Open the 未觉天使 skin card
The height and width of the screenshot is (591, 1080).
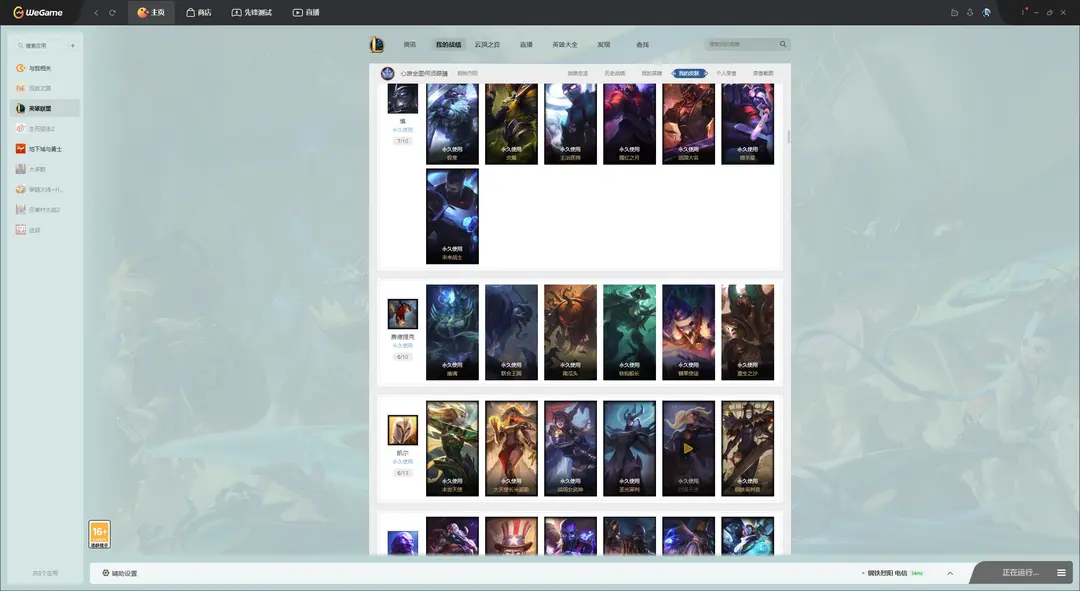(x=453, y=448)
